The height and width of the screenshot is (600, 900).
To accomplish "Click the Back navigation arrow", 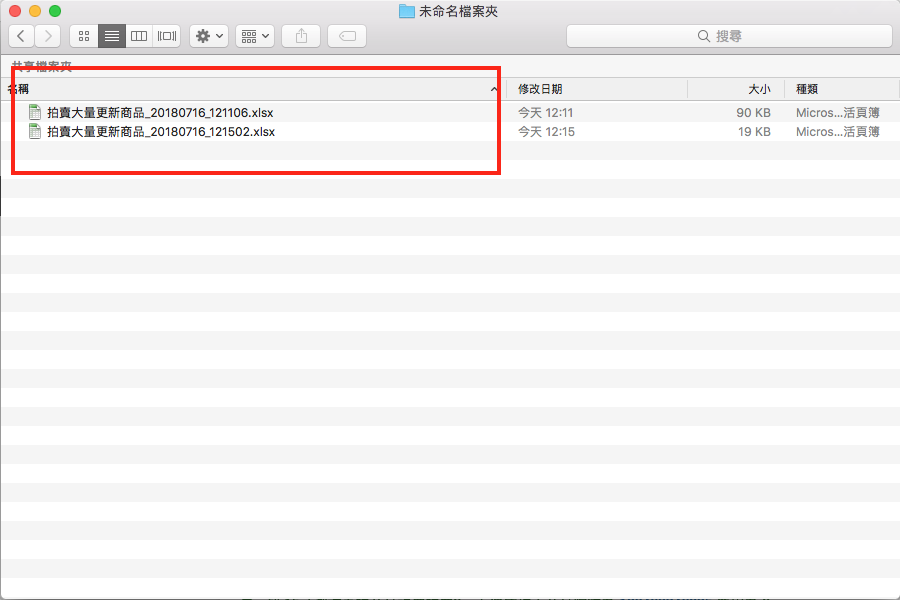I will click(21, 36).
